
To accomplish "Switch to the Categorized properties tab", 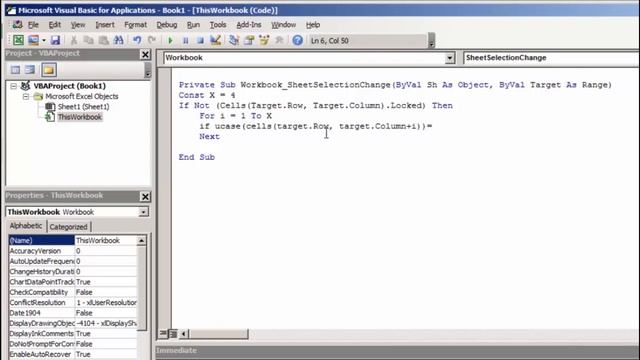I will (69, 227).
